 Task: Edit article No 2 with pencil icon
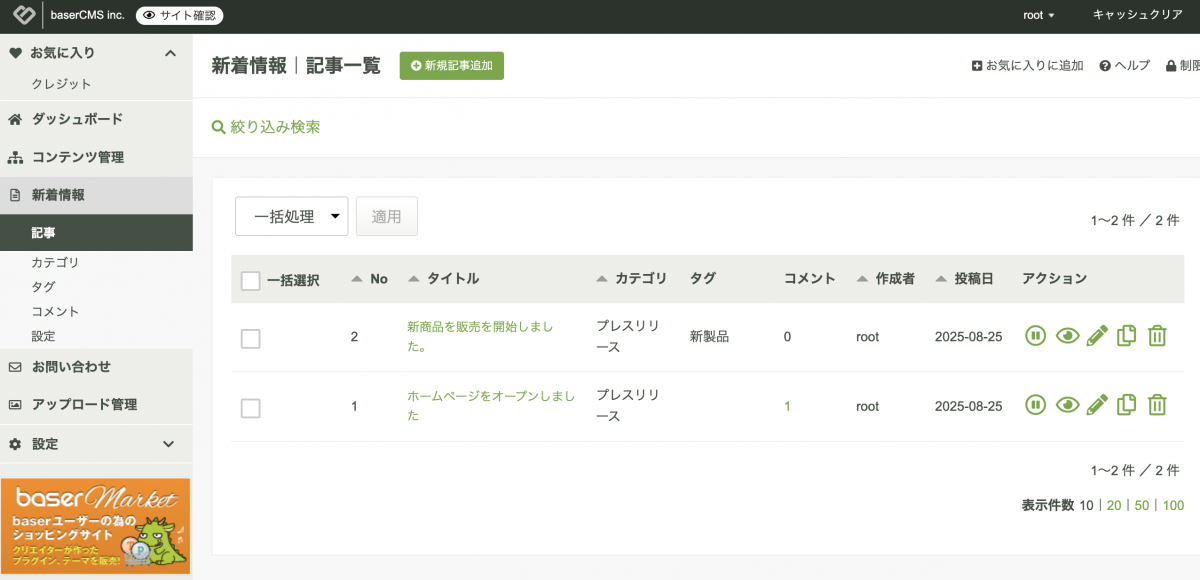[x=1097, y=336]
